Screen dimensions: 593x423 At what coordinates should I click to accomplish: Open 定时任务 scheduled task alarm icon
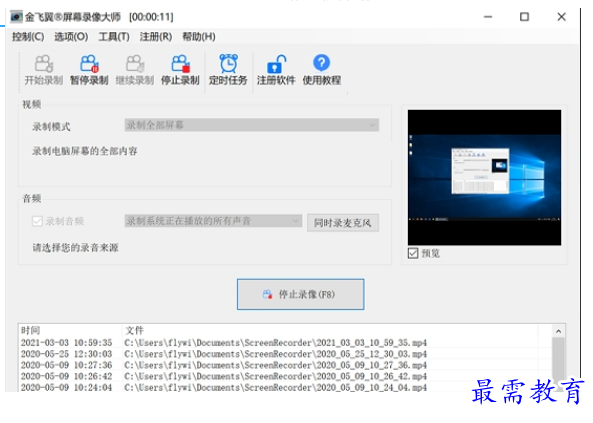[228, 64]
